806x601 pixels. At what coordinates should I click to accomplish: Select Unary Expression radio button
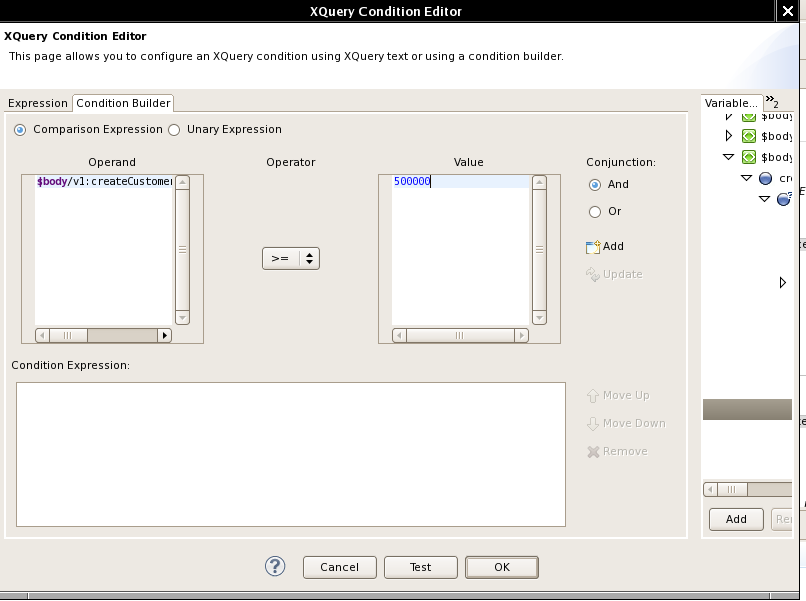(174, 130)
